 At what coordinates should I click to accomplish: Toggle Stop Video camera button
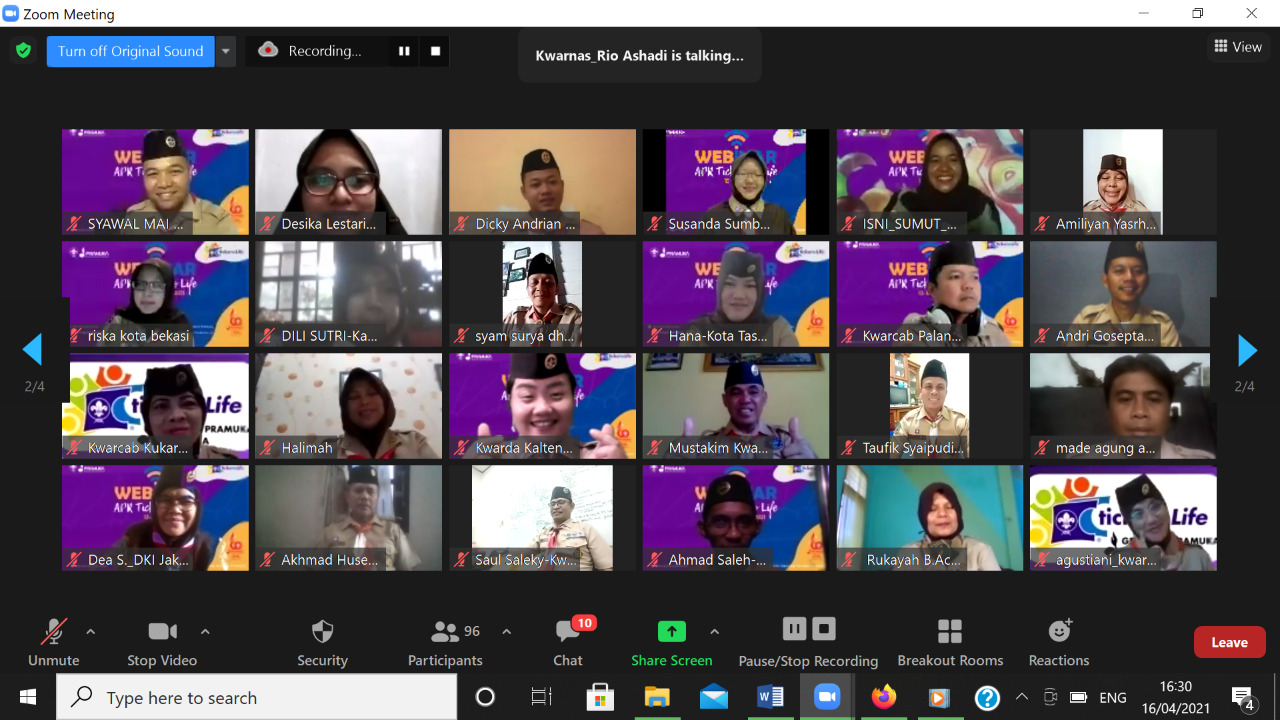[162, 642]
